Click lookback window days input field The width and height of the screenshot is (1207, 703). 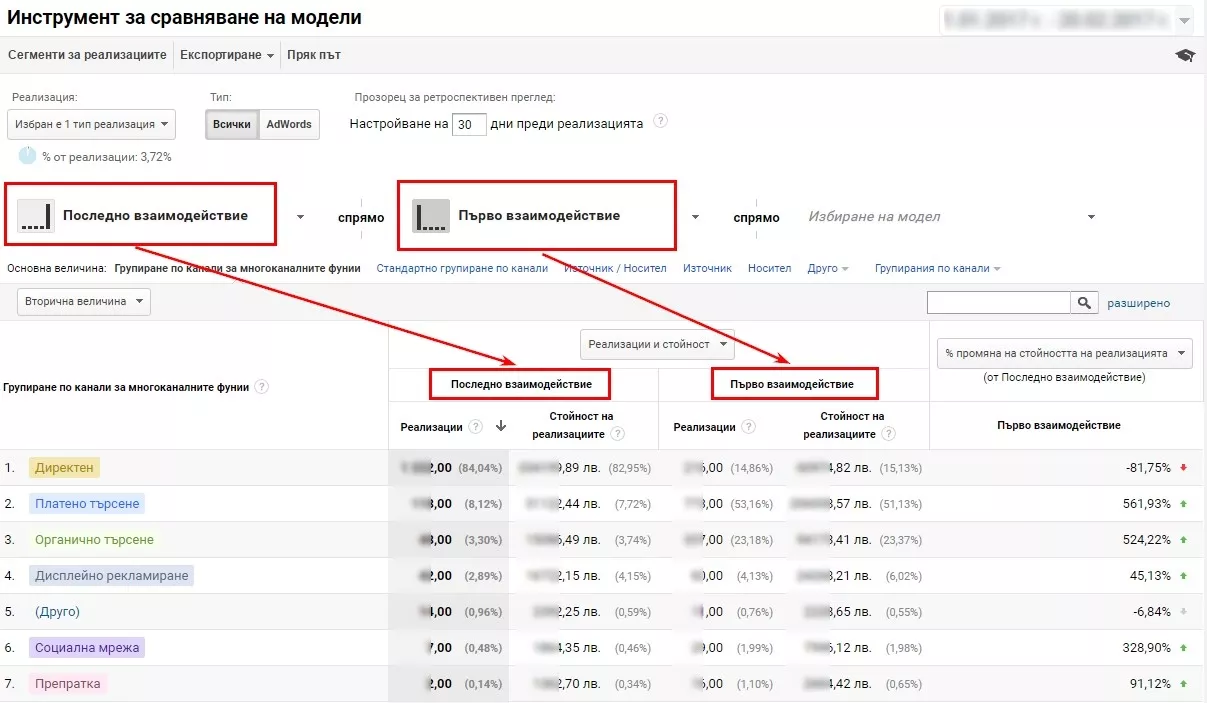tap(469, 125)
